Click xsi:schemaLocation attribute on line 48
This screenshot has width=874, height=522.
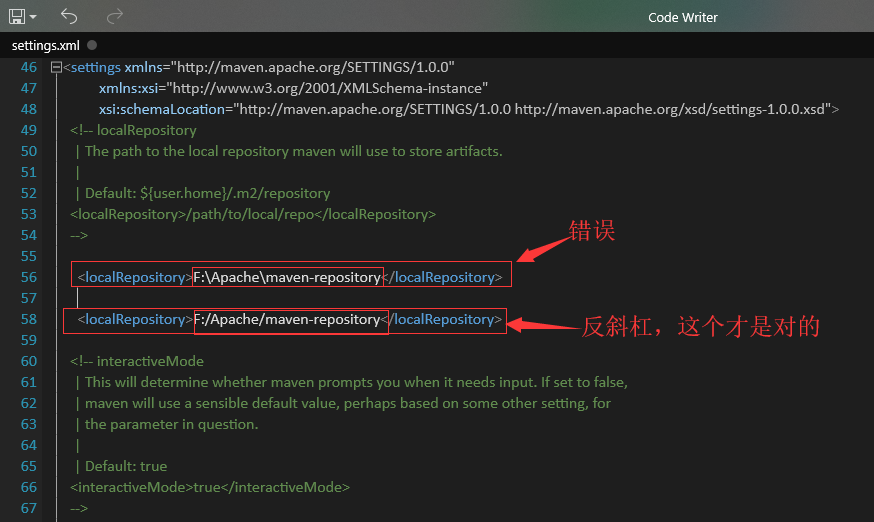[162, 109]
